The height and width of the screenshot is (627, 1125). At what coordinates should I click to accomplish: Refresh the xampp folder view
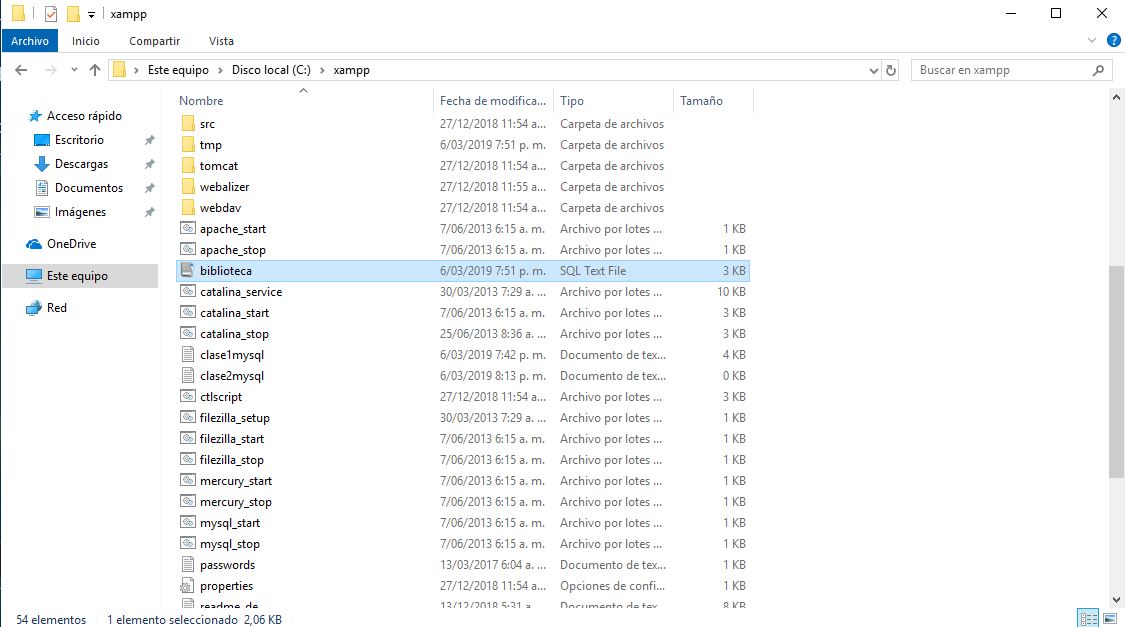892,70
